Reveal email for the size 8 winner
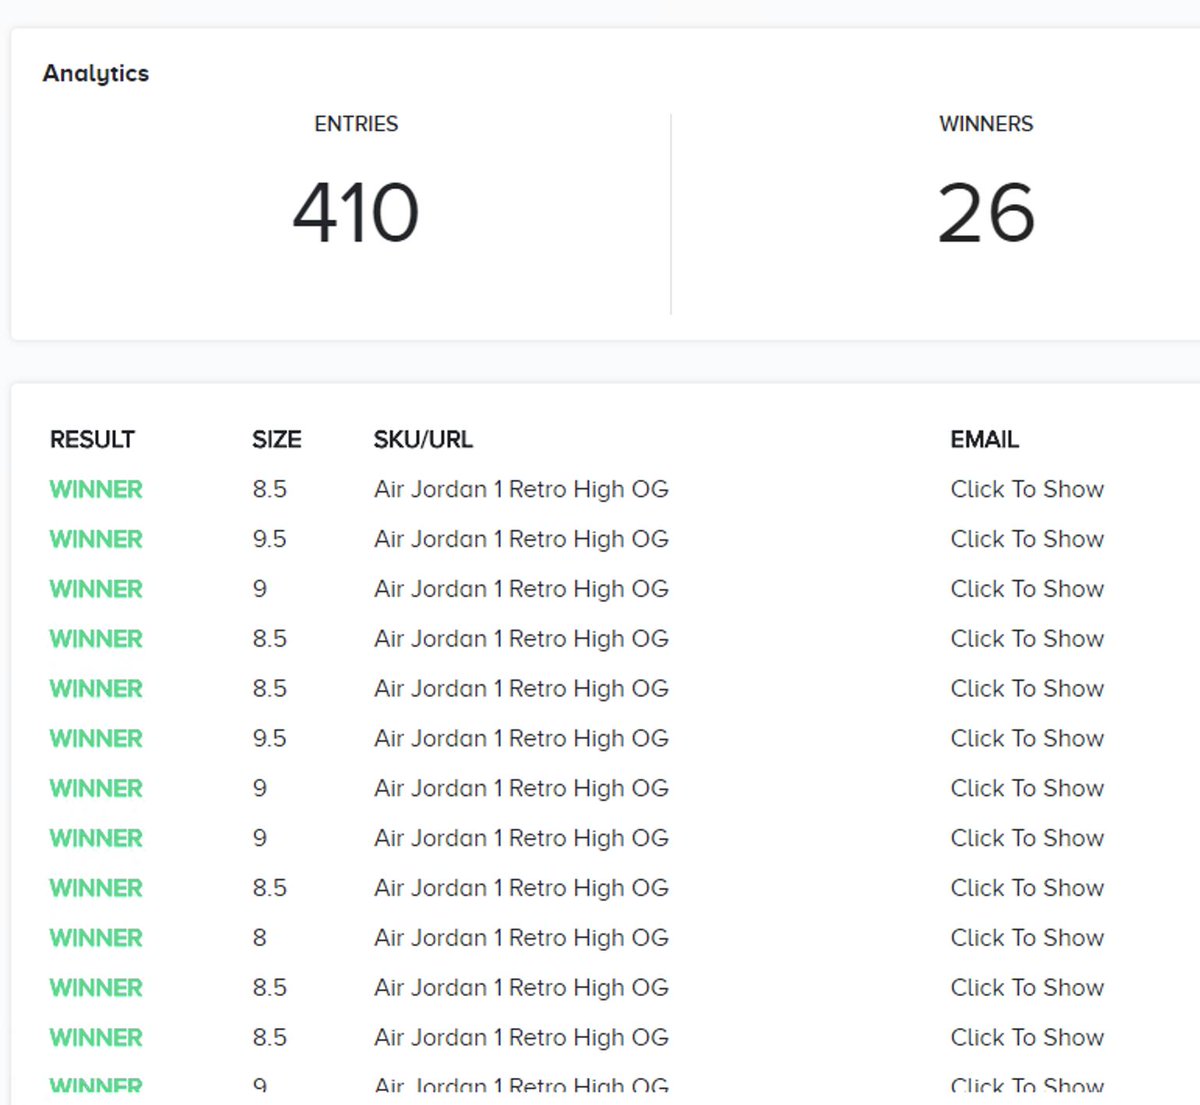The image size is (1200, 1105). 1027,938
